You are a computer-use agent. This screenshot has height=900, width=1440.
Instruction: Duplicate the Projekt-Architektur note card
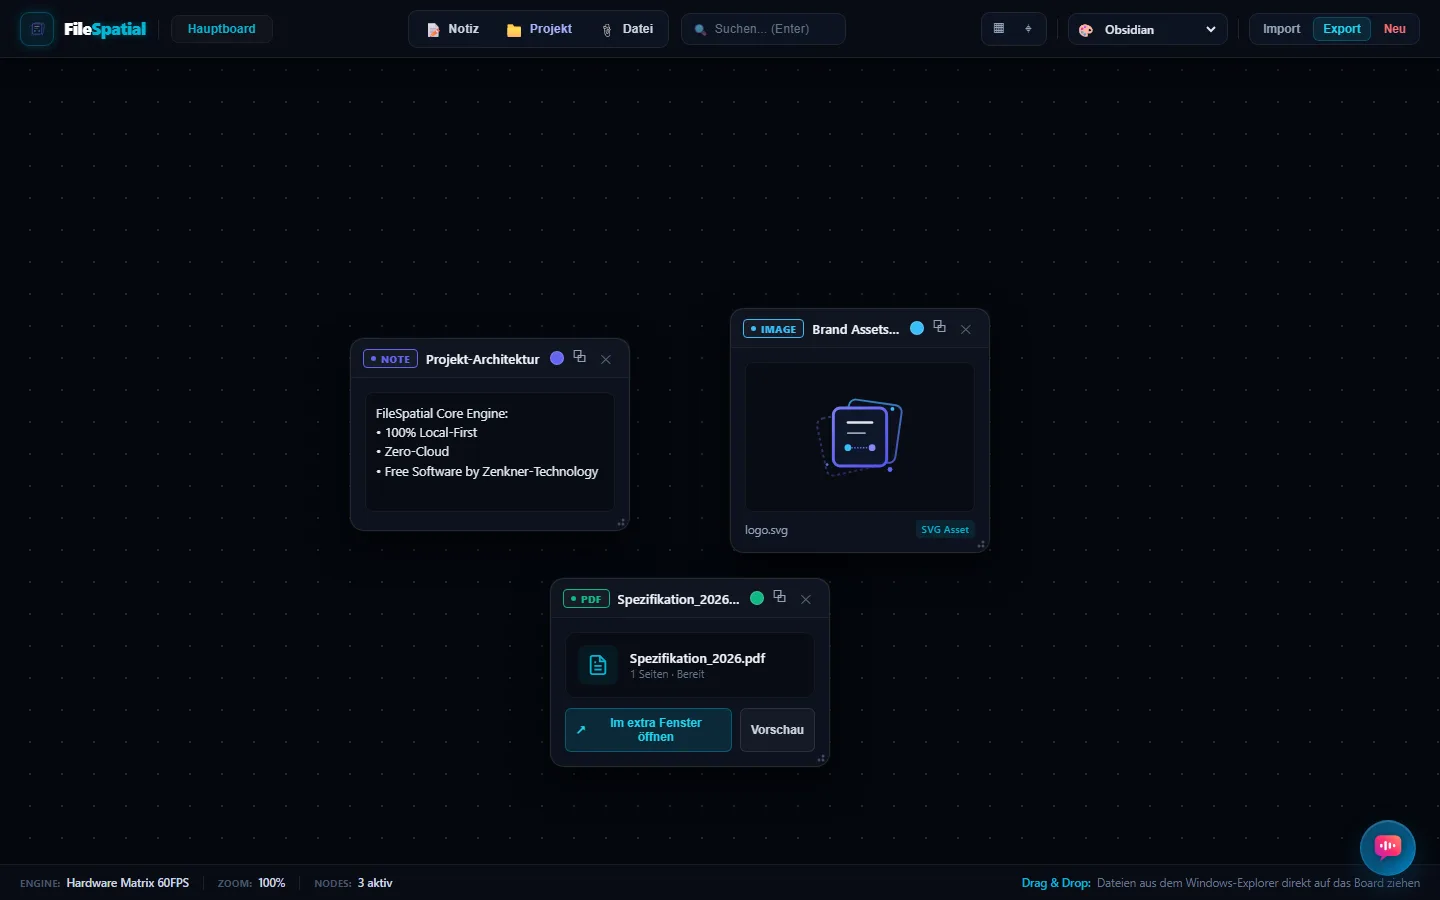(x=580, y=357)
